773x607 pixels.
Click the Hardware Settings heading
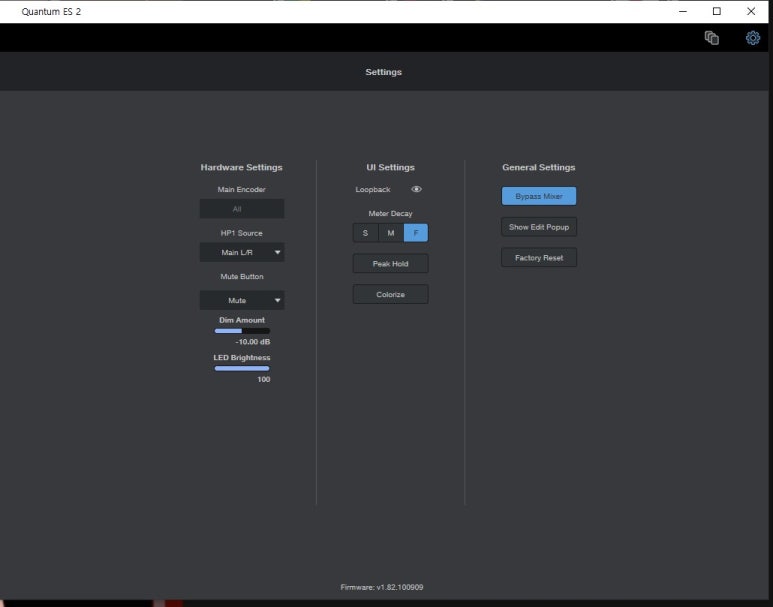[242, 167]
